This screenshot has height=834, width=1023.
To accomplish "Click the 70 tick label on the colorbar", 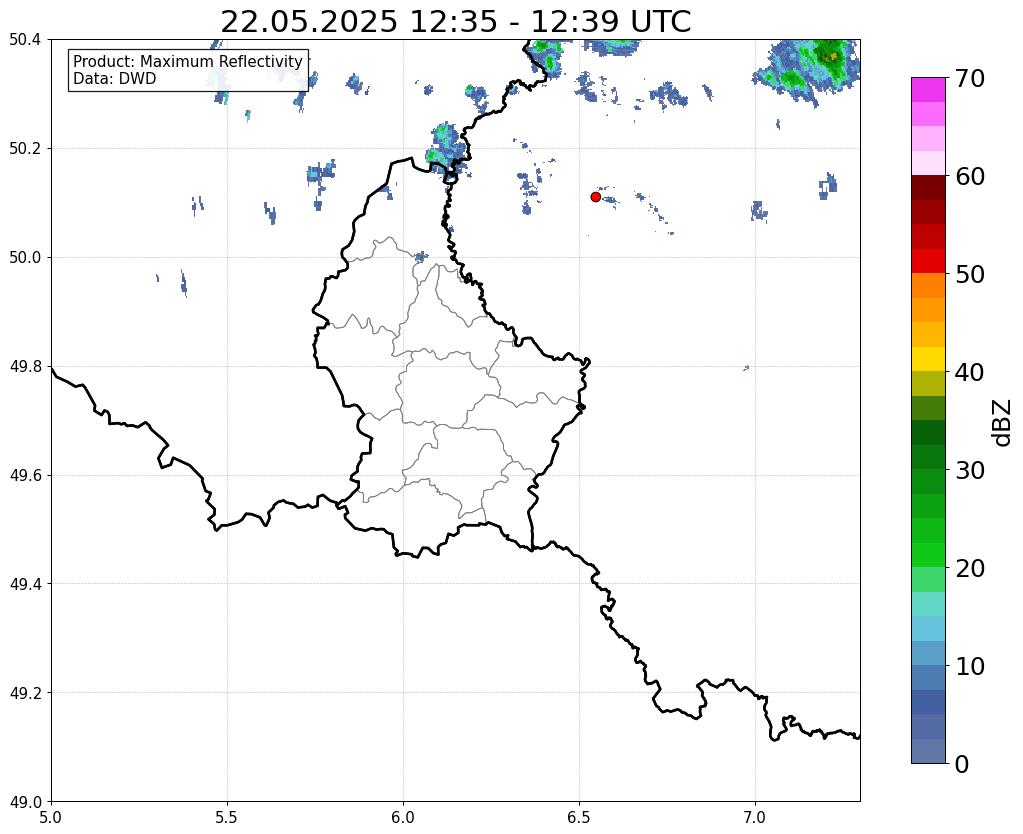I will tap(970, 78).
